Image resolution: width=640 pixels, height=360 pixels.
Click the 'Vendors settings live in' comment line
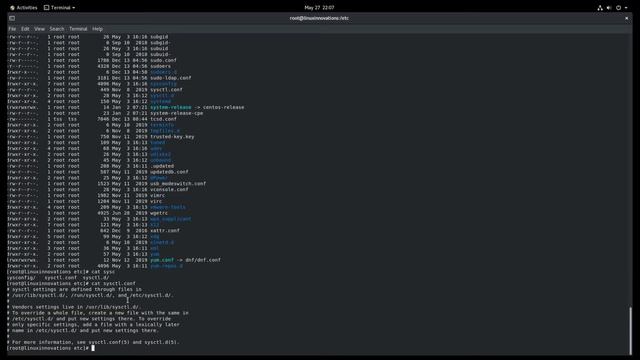click(73, 307)
